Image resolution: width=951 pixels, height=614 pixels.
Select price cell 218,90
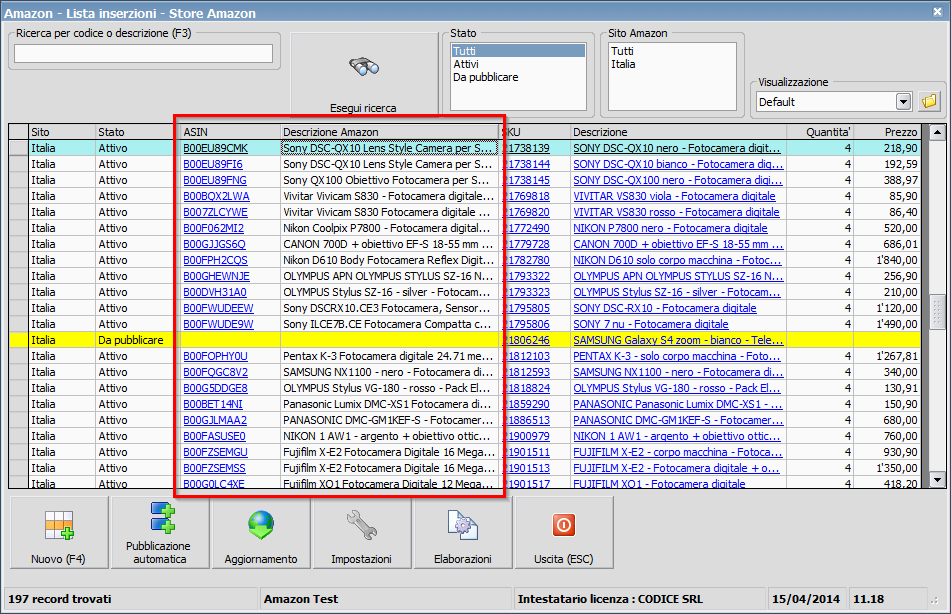point(887,148)
